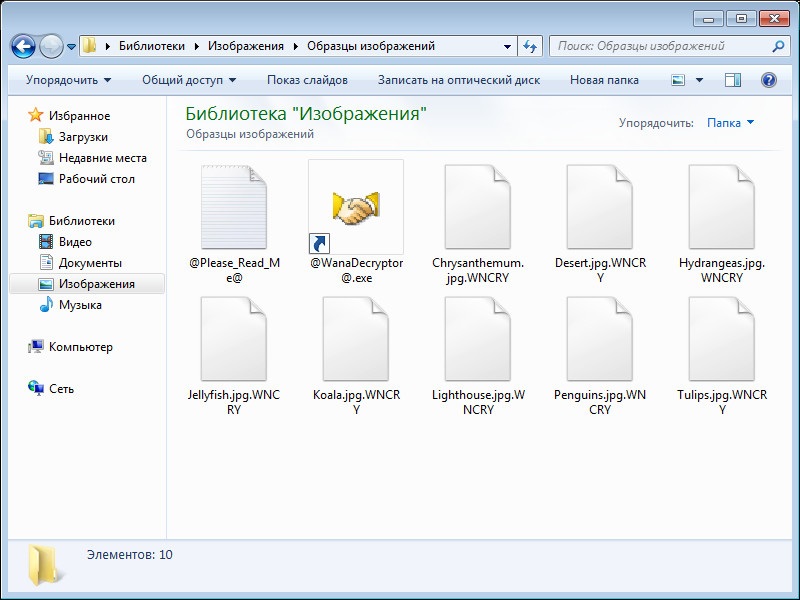The image size is (800, 600).
Task: Click the Help question mark icon
Action: pyautogui.click(x=769, y=80)
